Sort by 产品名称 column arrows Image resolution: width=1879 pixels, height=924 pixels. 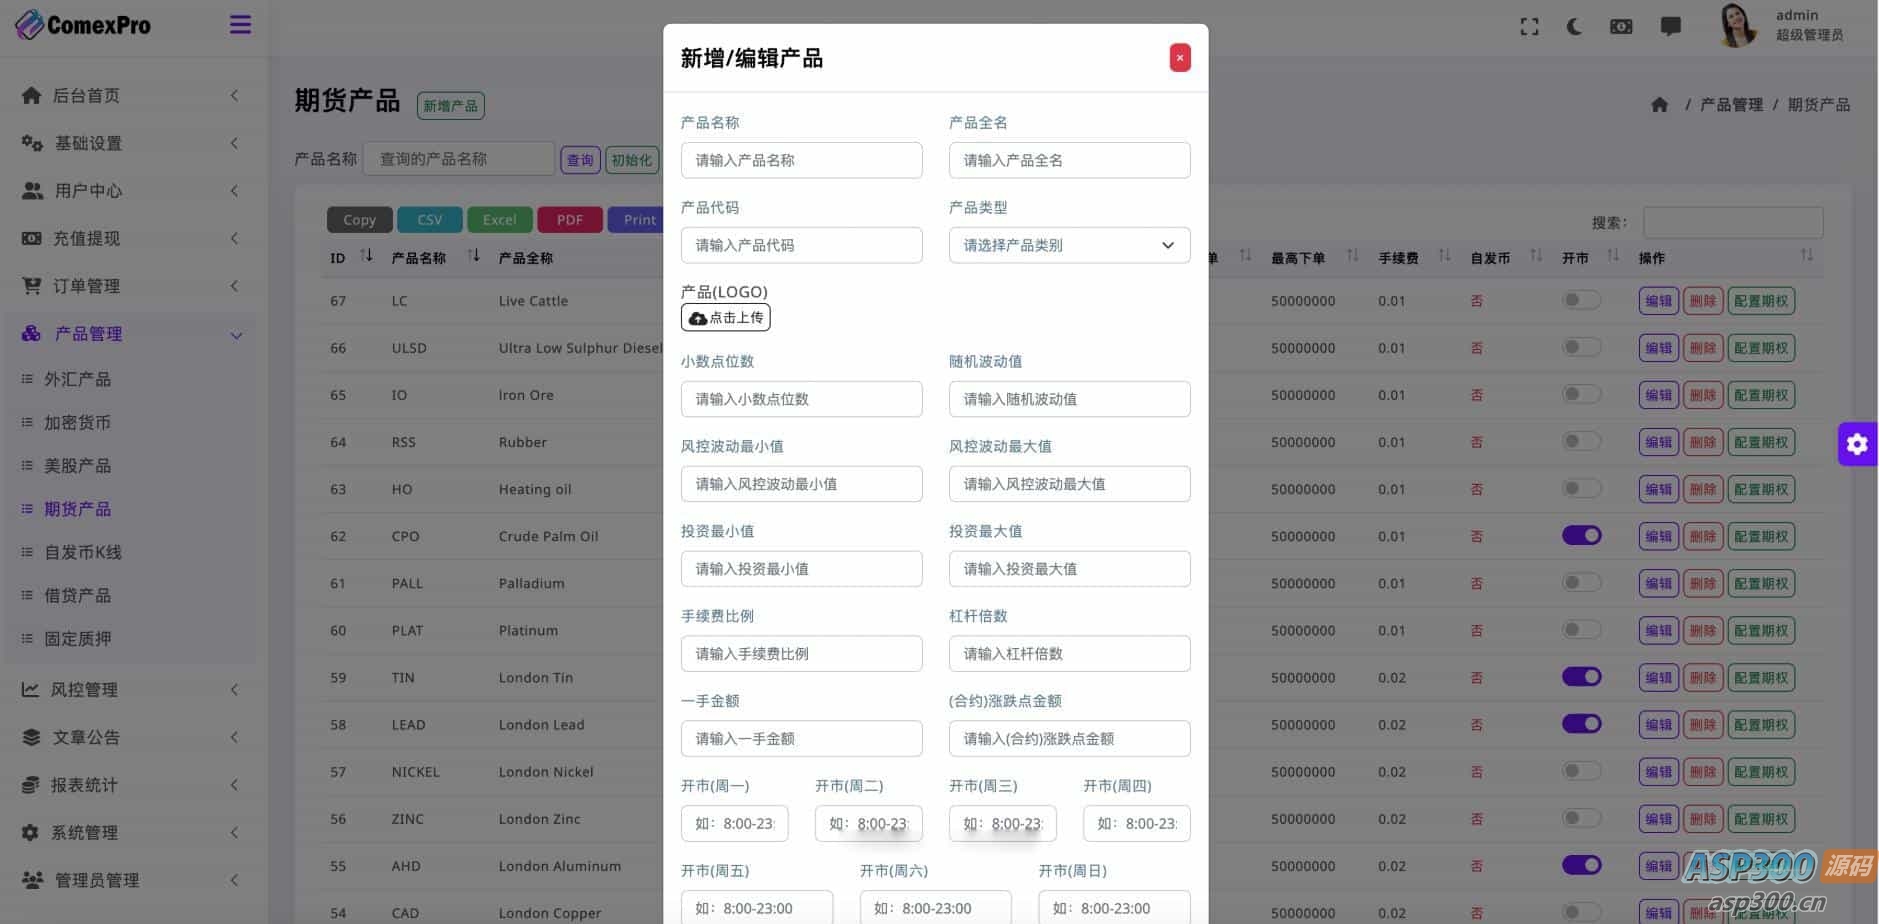474,256
